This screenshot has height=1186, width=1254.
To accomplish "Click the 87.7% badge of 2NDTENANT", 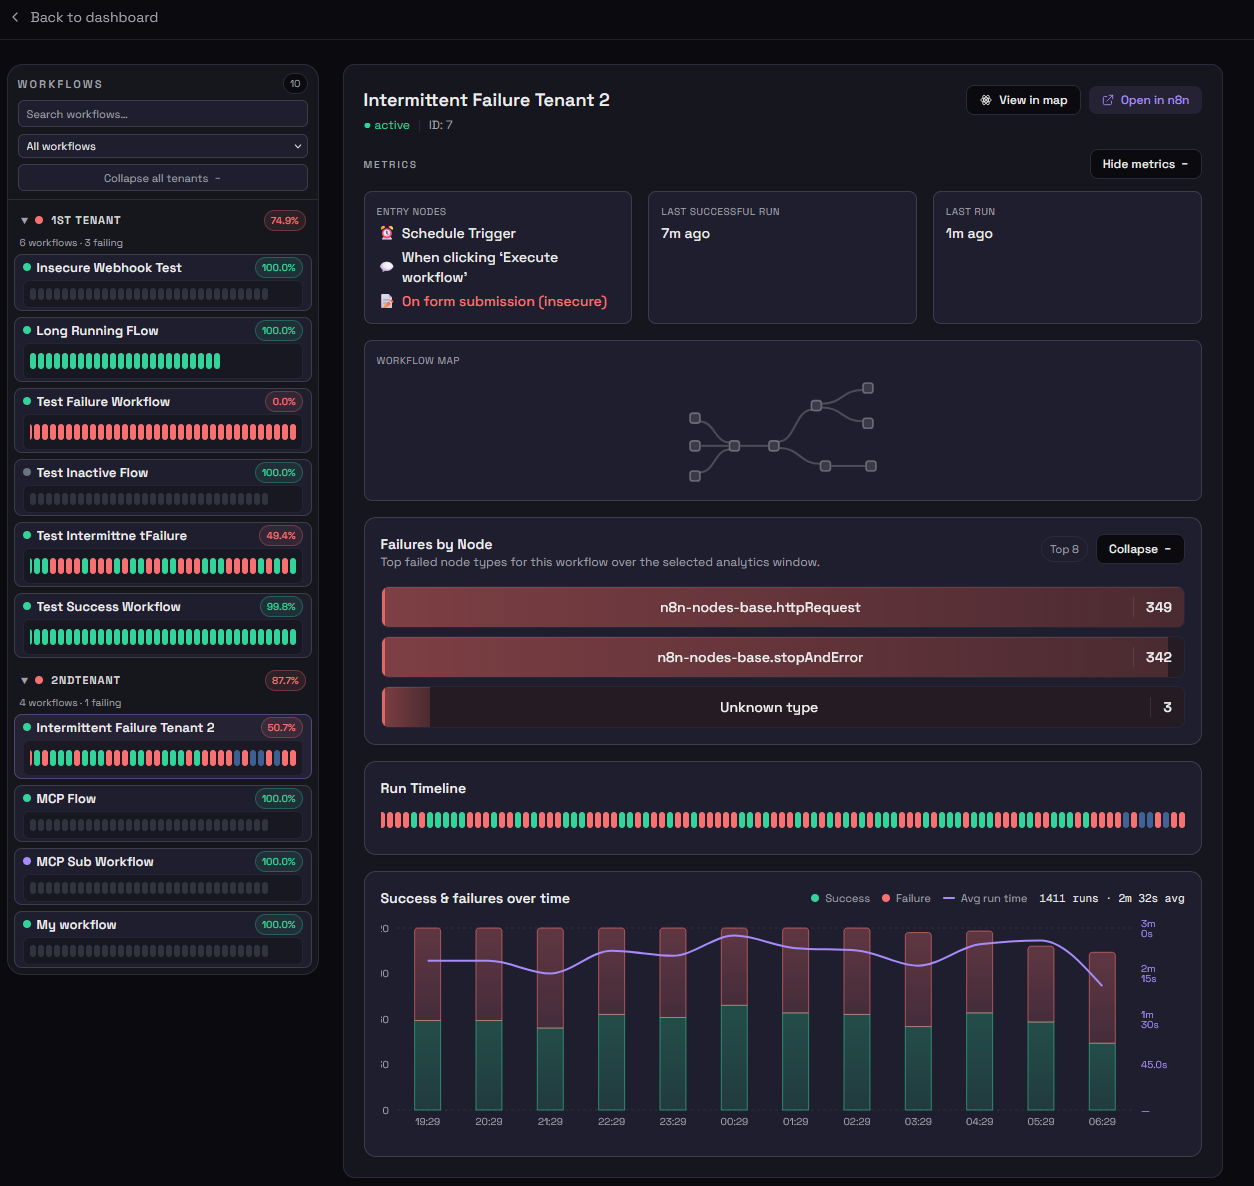I will click(285, 681).
